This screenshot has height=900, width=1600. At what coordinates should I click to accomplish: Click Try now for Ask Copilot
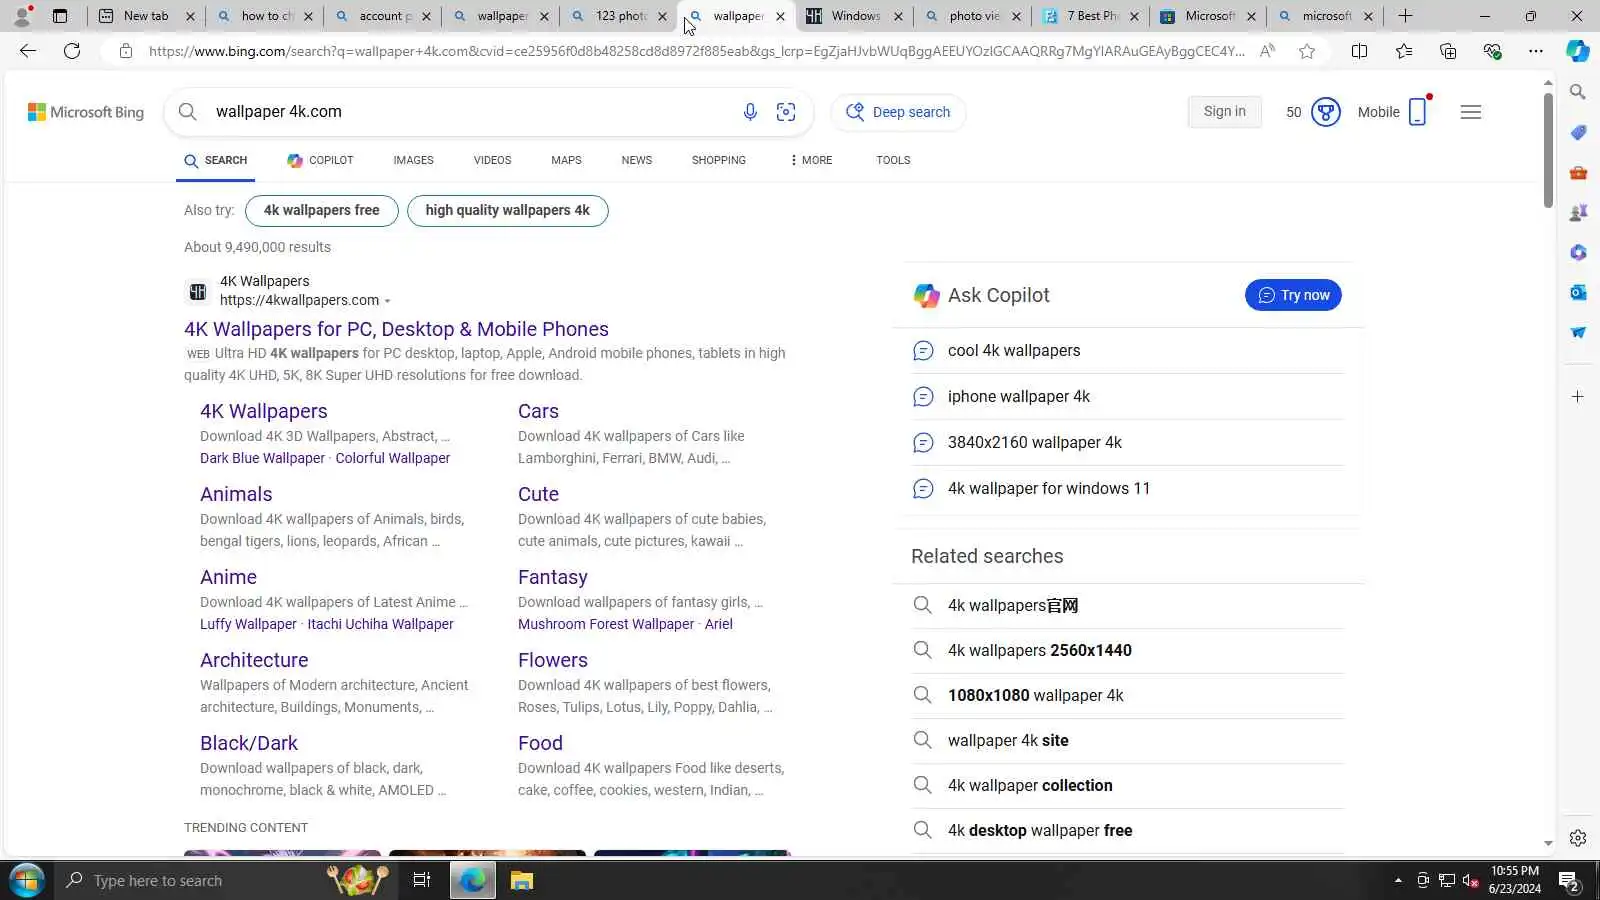click(1293, 295)
